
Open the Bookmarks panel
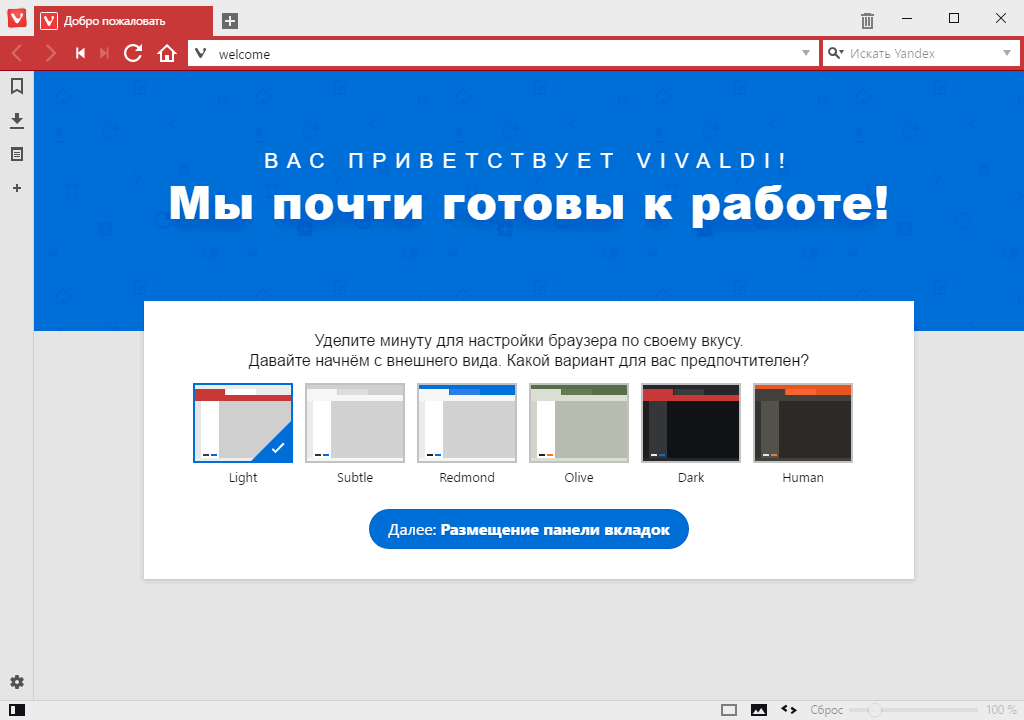point(16,87)
